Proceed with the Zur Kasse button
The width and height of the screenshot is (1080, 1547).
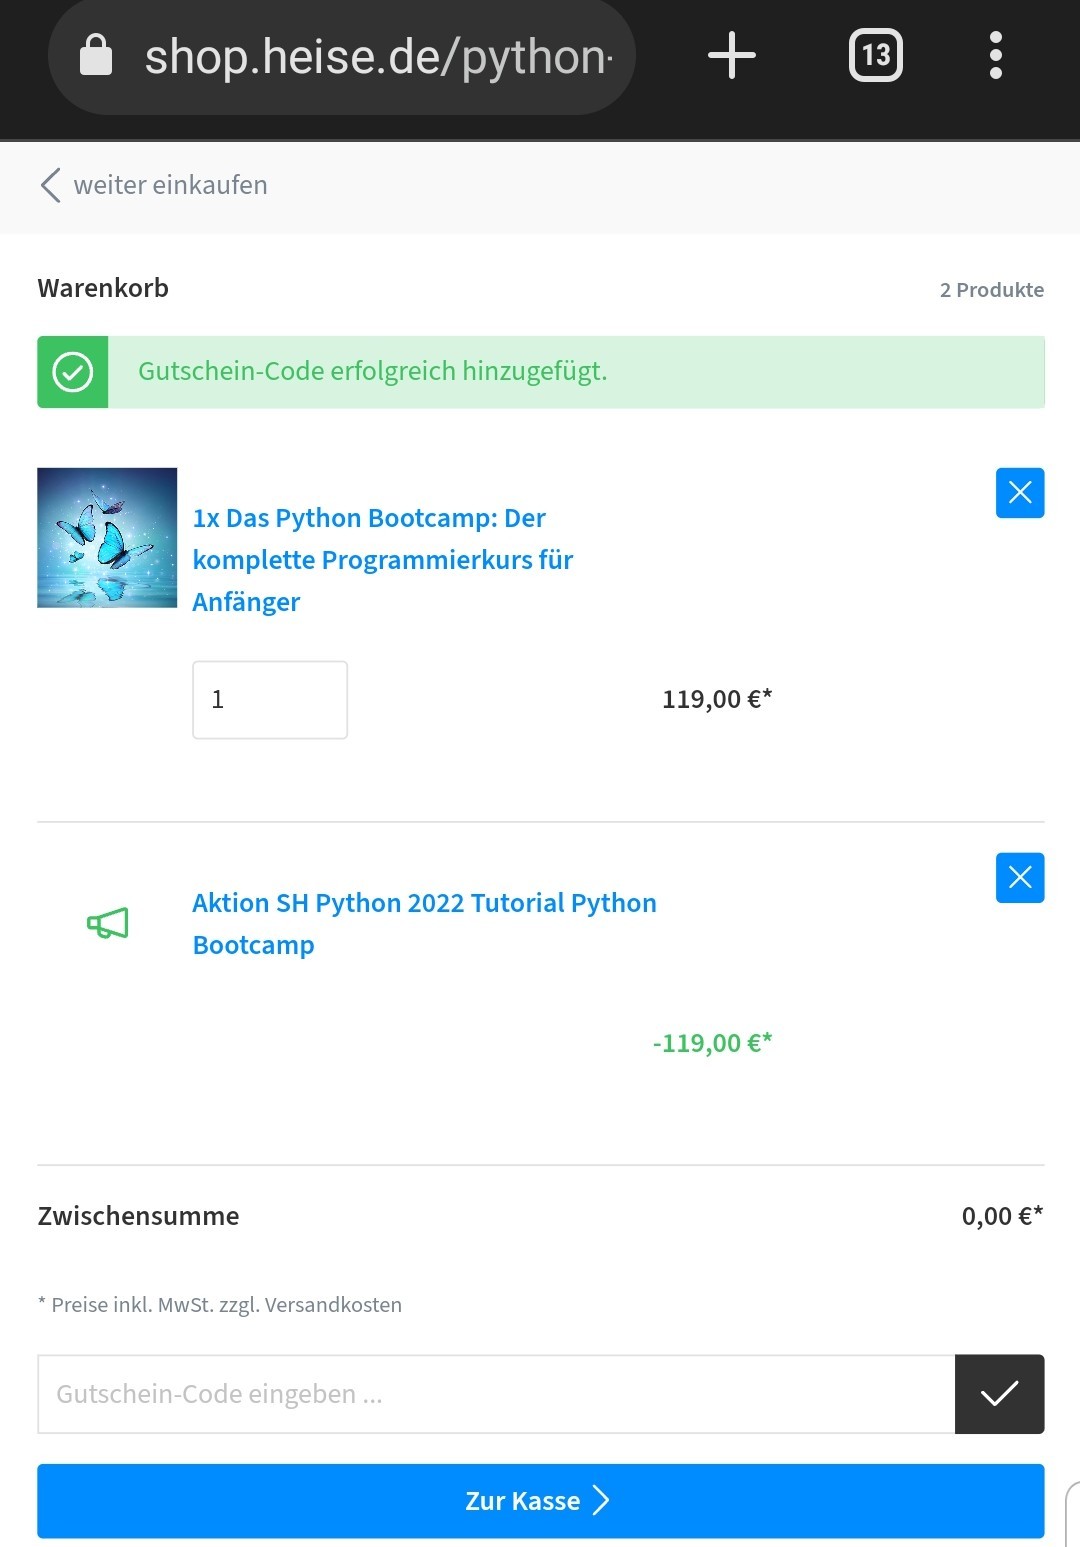[541, 1501]
